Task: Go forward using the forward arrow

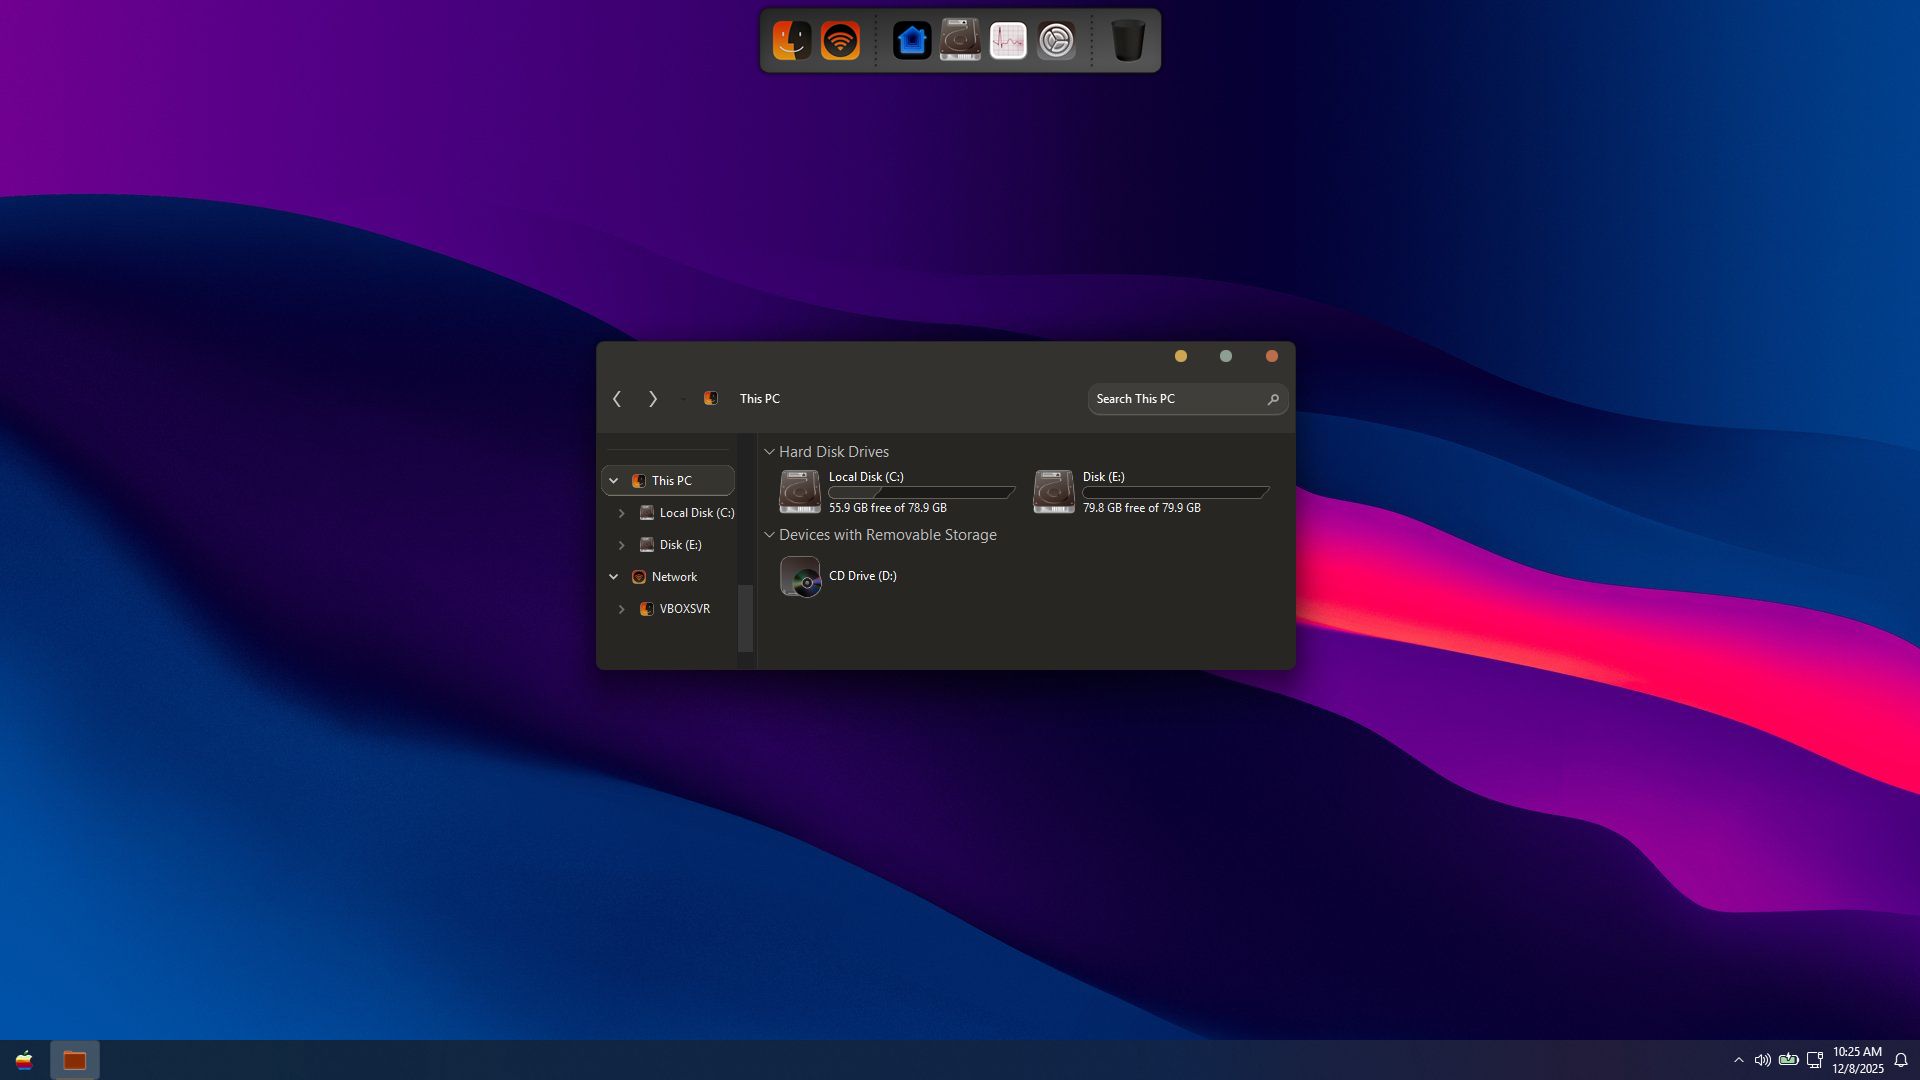Action: [653, 399]
